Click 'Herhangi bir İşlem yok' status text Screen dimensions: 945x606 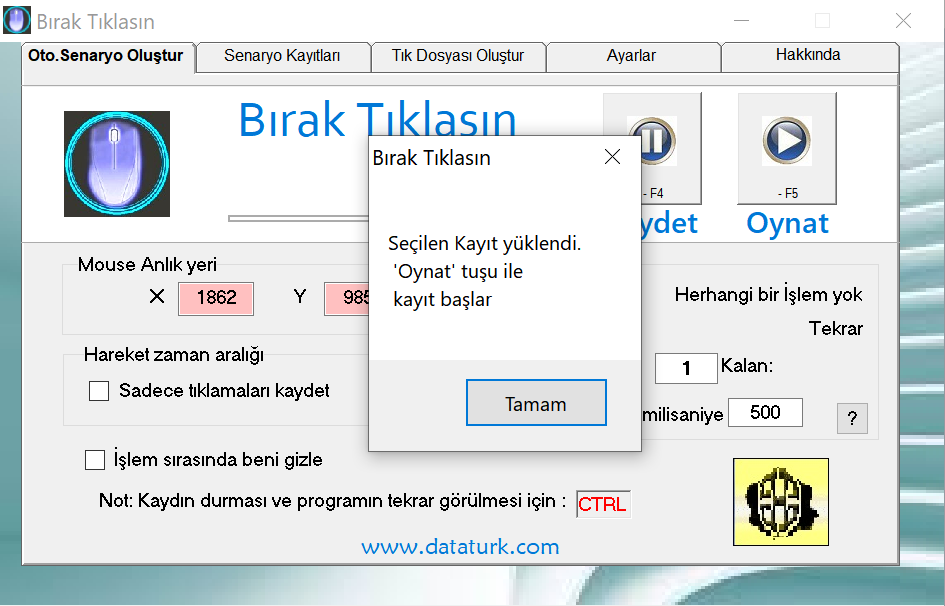pyautogui.click(x=768, y=295)
